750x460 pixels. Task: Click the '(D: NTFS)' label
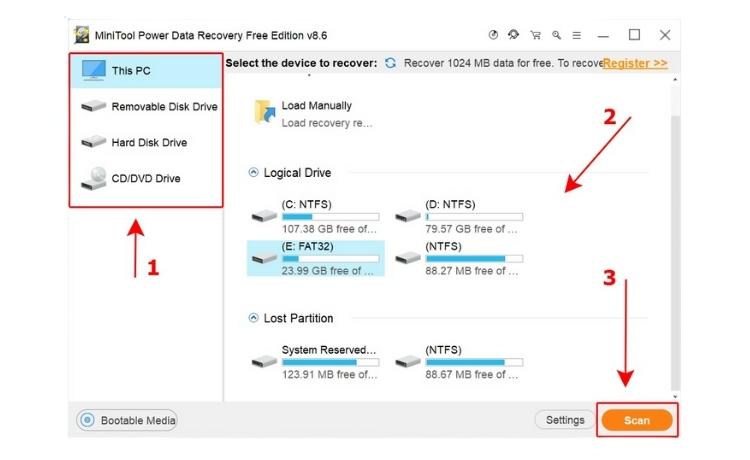coord(450,204)
